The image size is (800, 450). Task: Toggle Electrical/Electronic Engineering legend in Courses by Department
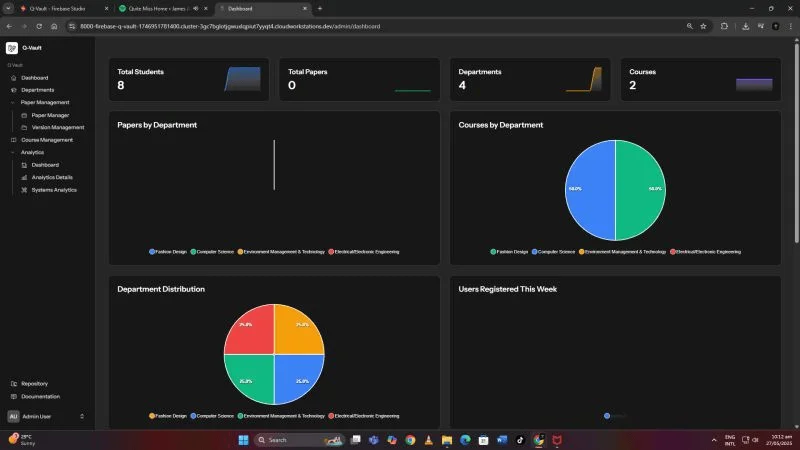point(705,252)
